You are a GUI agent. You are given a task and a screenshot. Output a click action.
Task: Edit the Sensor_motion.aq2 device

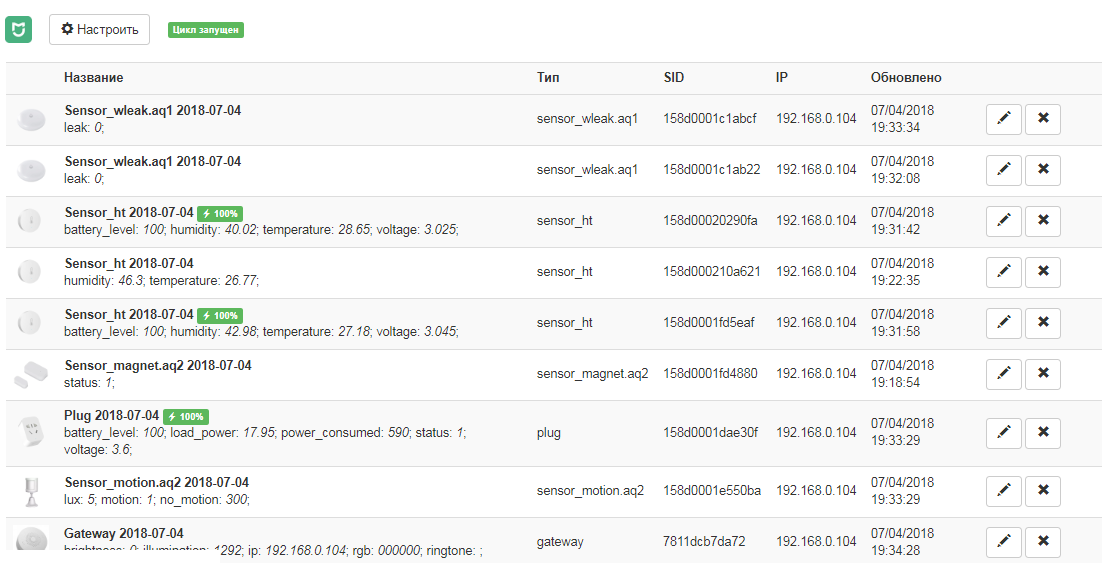pos(1003,491)
